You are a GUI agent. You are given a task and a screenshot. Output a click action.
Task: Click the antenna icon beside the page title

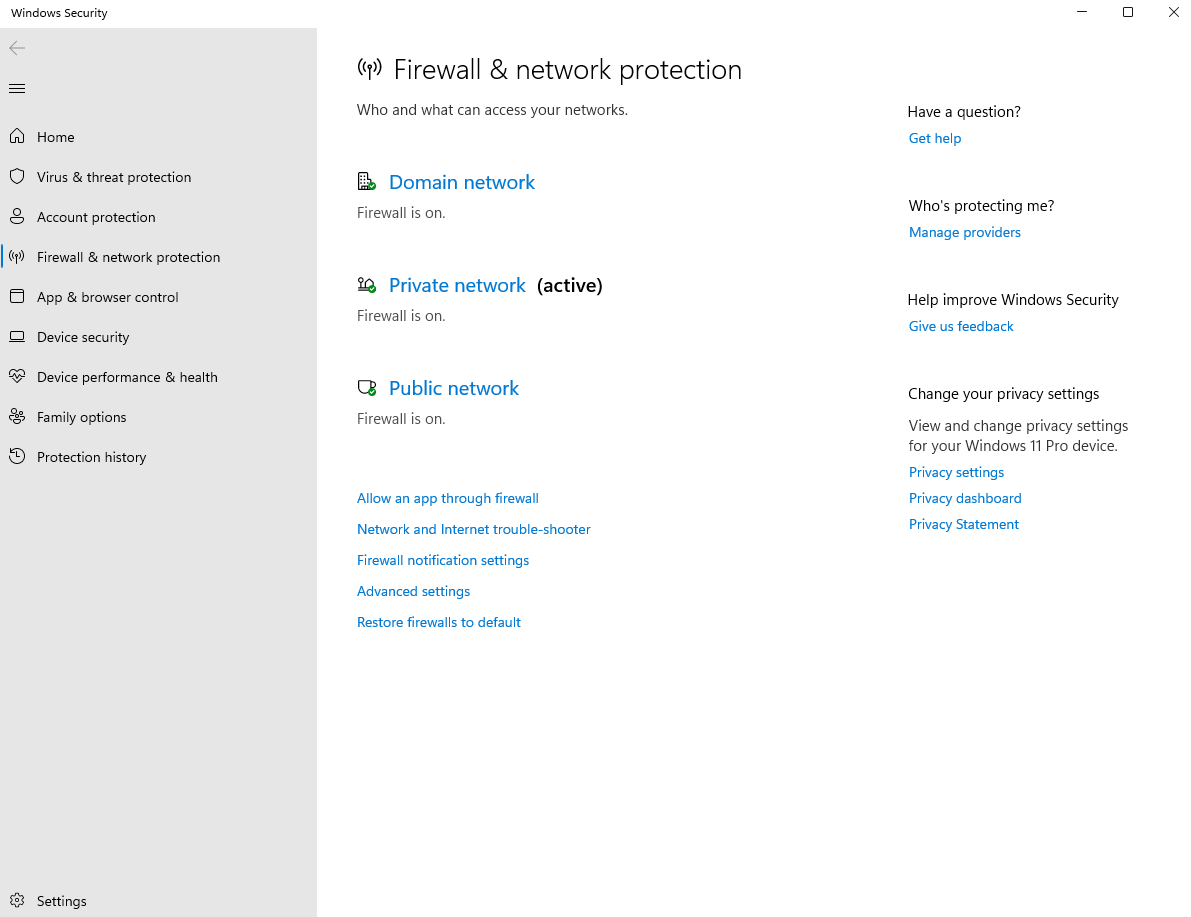(369, 69)
